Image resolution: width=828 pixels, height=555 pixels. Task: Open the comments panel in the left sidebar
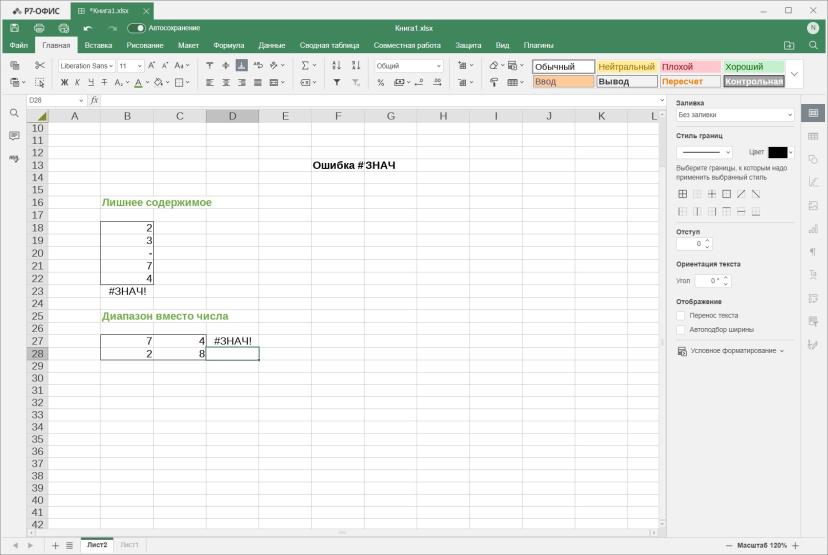pos(14,136)
